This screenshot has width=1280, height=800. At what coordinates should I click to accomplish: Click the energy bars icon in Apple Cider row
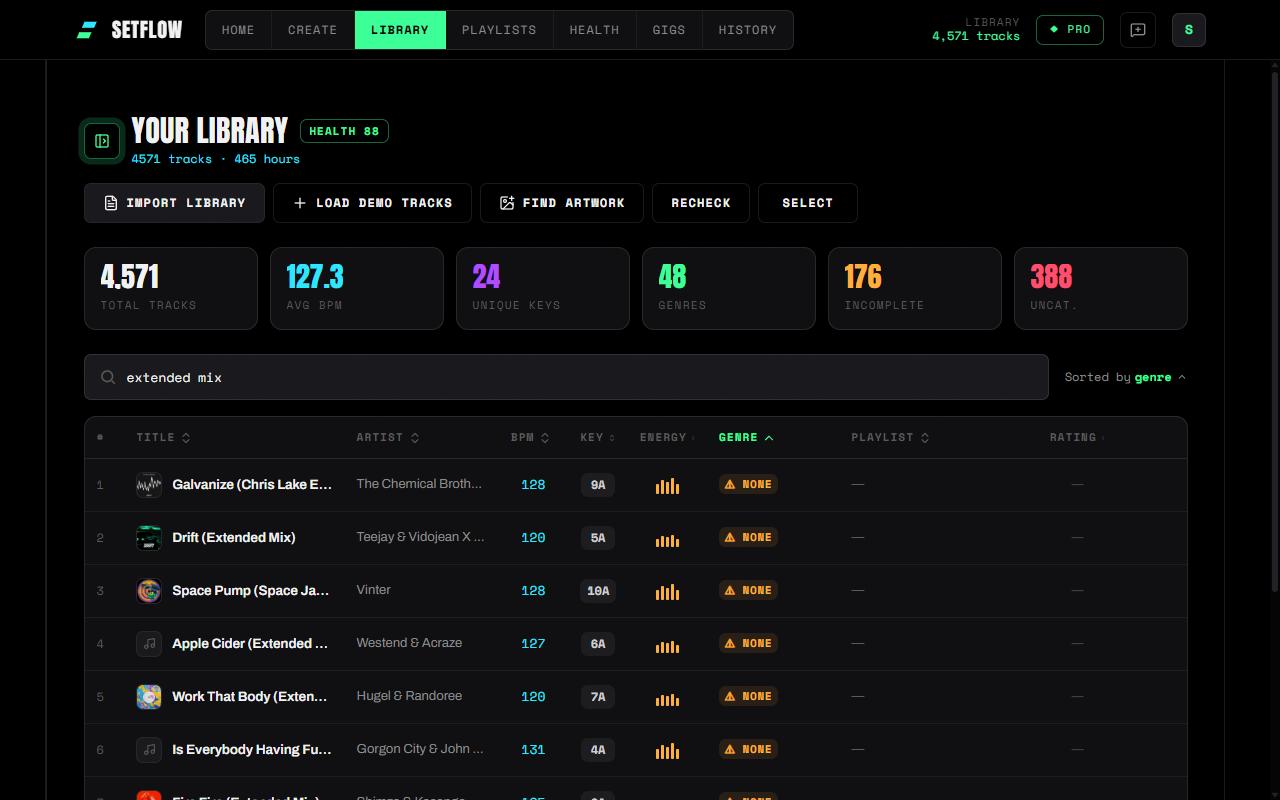coord(667,644)
